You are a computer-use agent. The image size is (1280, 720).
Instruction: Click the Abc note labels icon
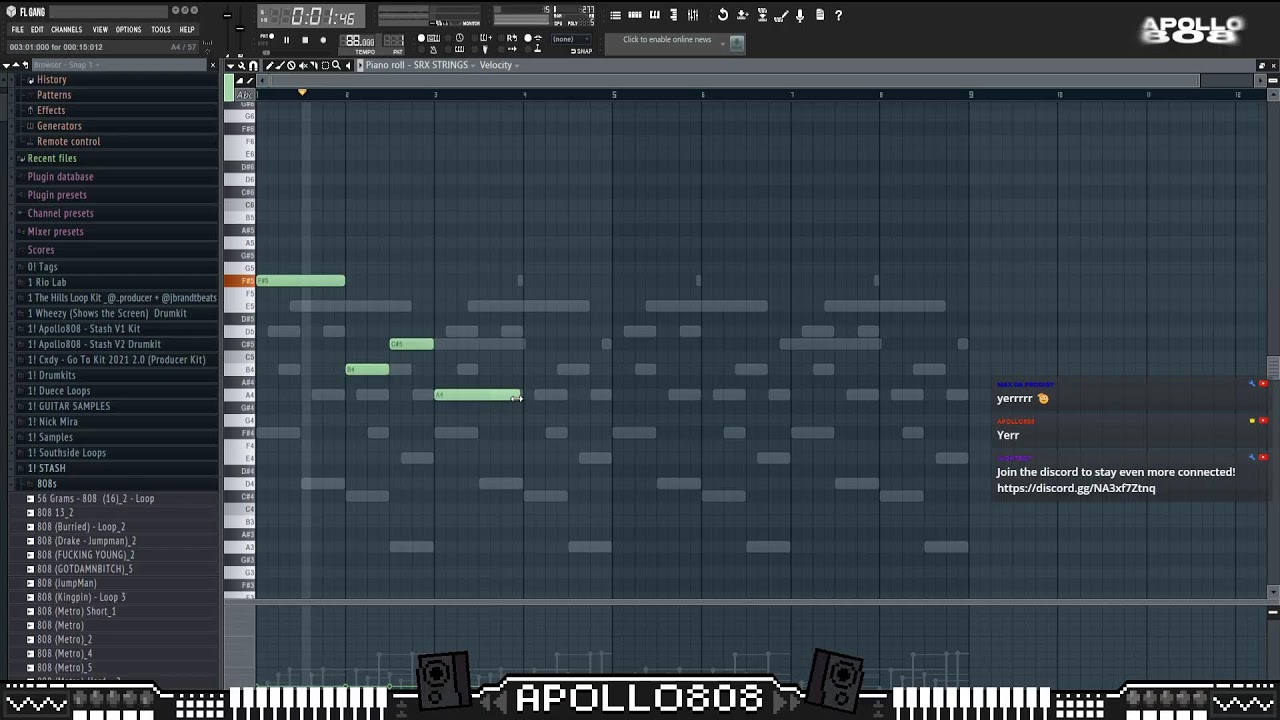tap(244, 95)
